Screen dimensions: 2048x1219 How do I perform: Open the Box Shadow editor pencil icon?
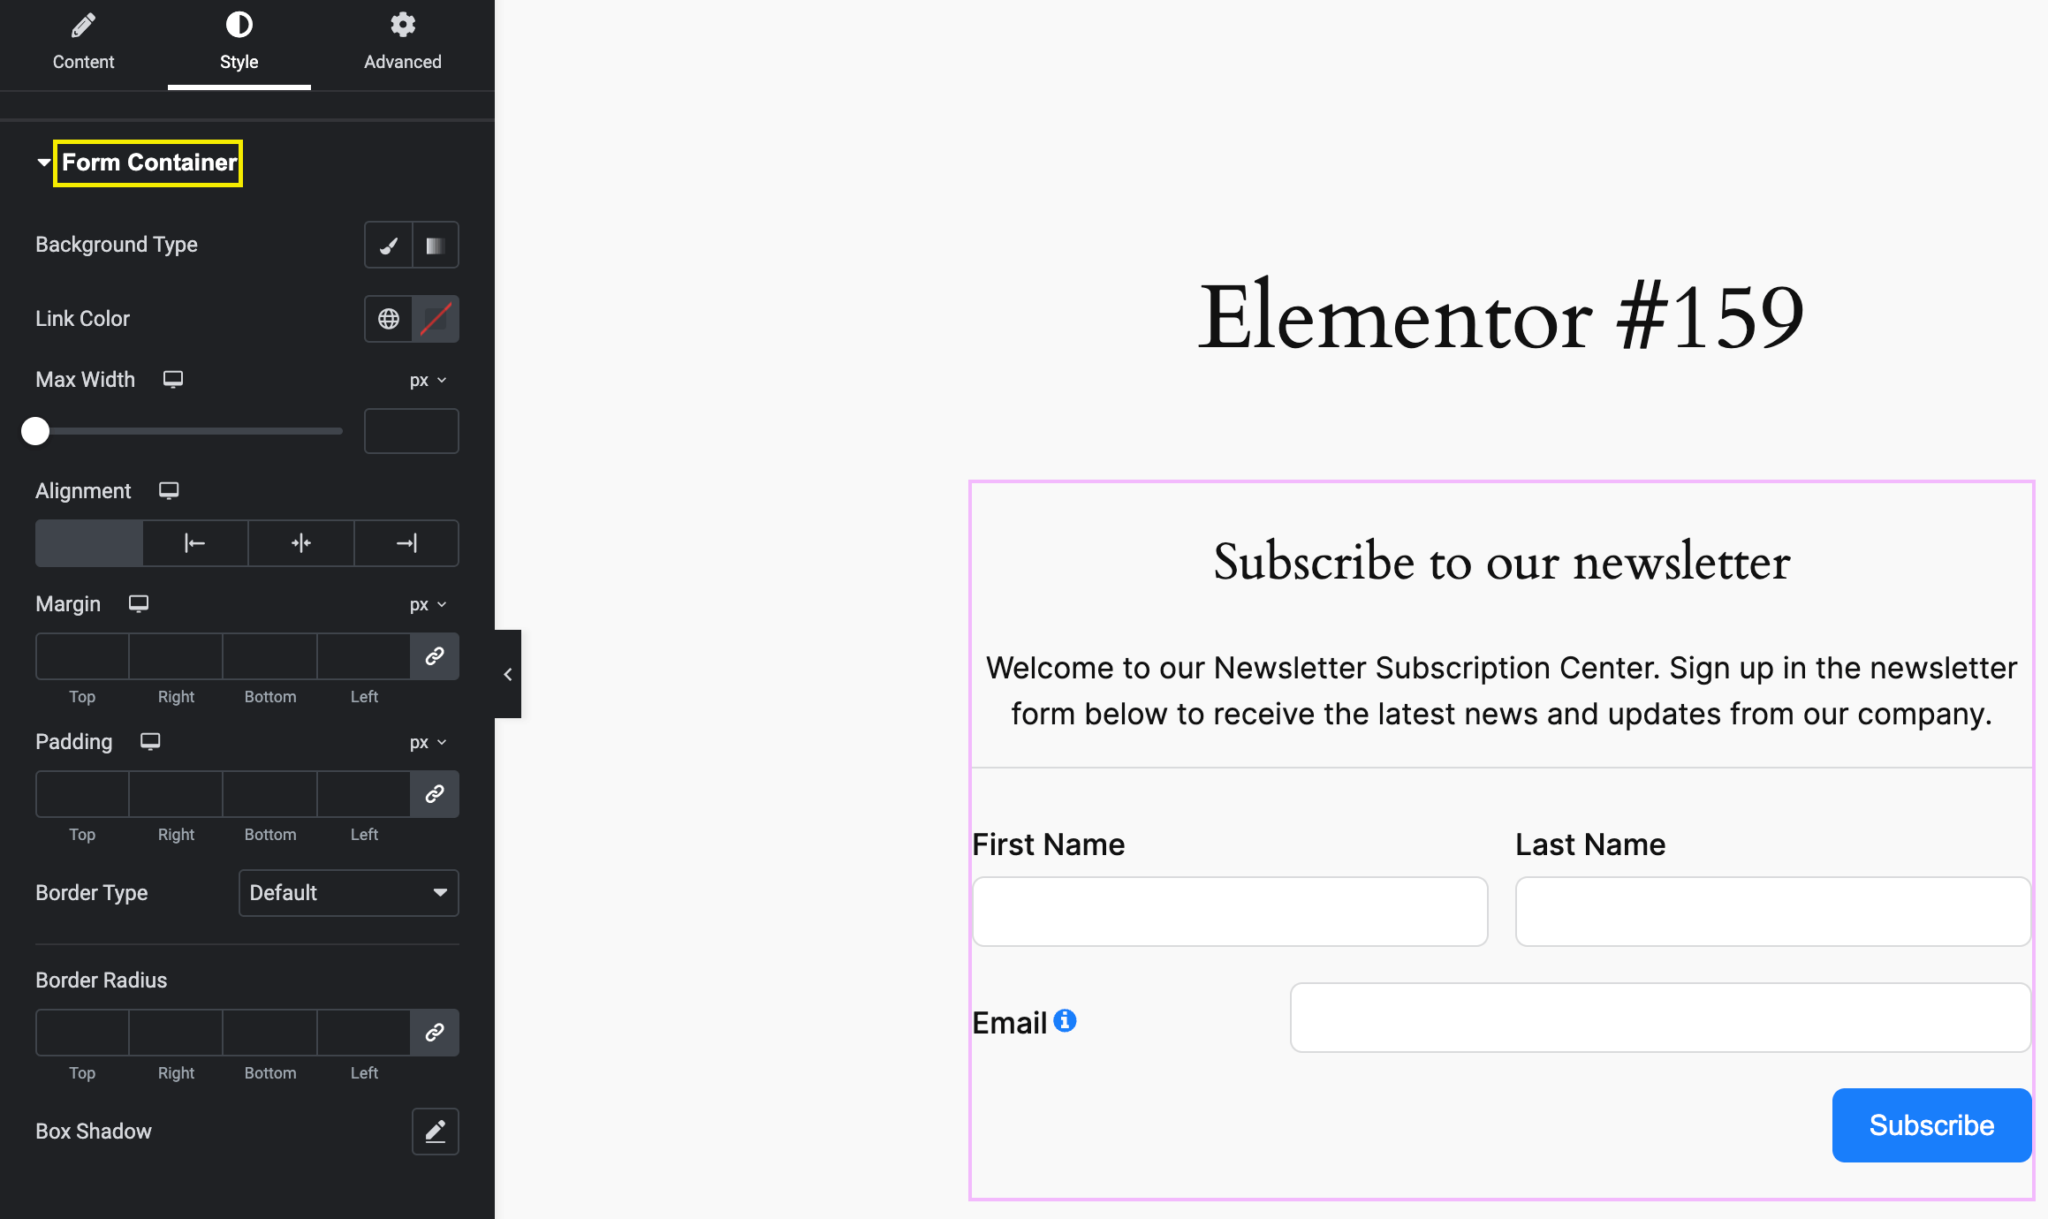[x=435, y=1131]
